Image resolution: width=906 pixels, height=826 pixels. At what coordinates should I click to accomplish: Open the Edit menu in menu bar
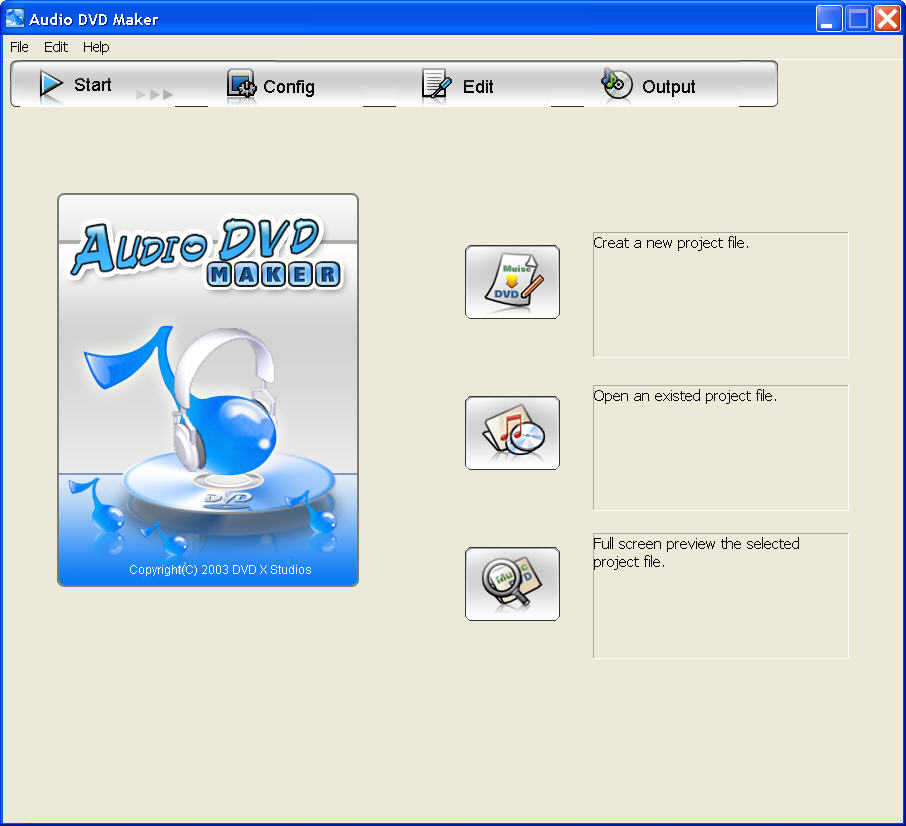(x=55, y=47)
